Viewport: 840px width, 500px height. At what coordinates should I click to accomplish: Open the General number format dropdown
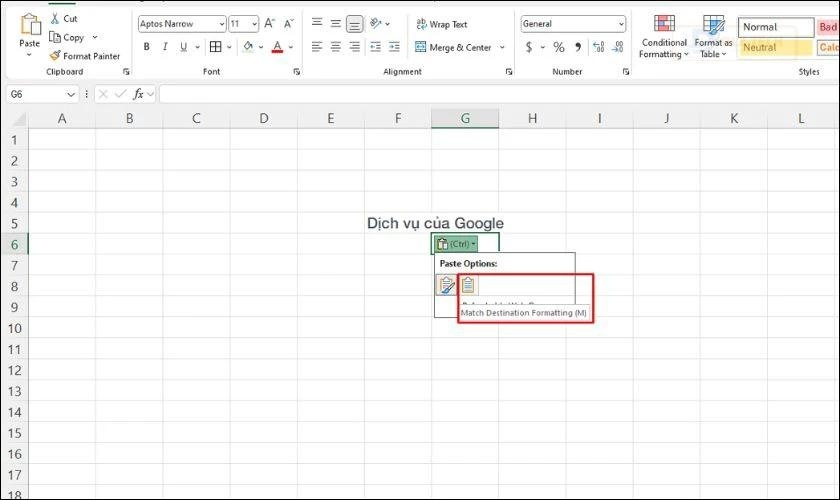621,24
